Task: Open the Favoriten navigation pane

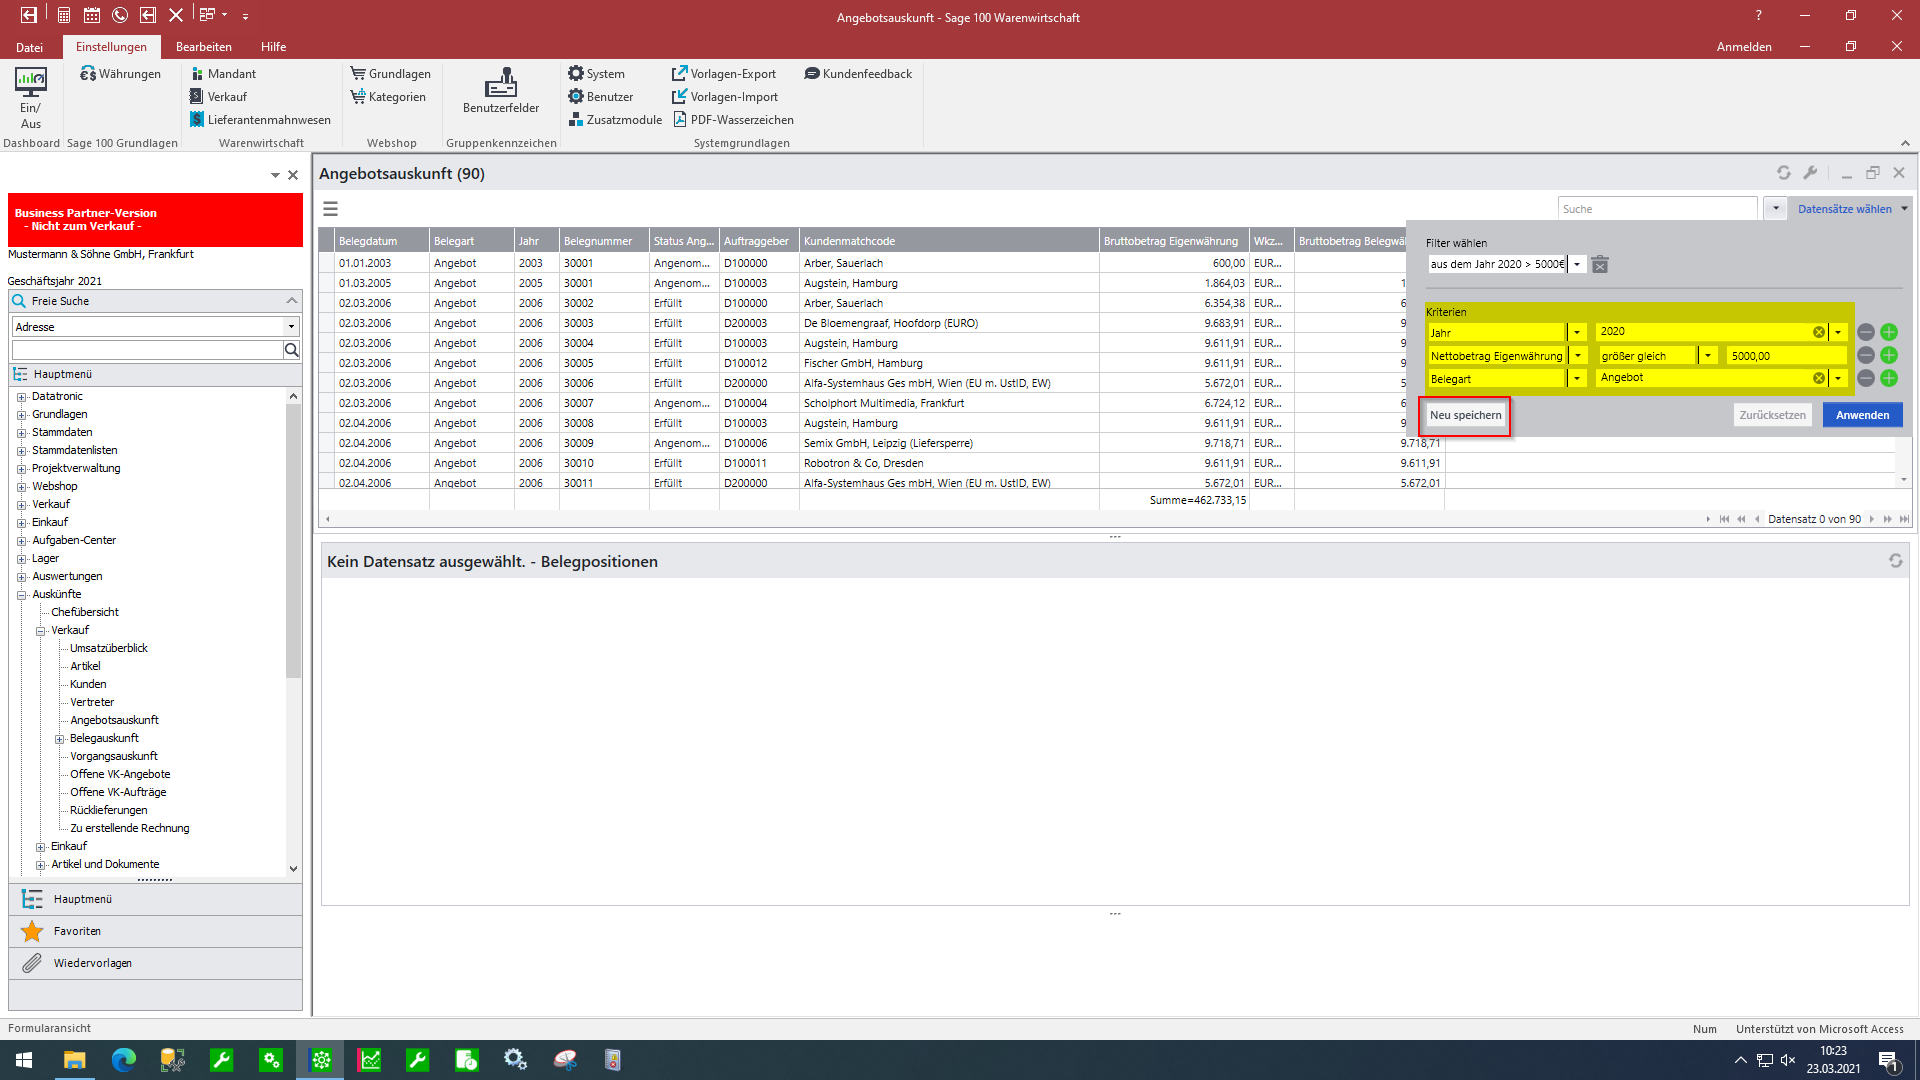Action: tap(155, 931)
